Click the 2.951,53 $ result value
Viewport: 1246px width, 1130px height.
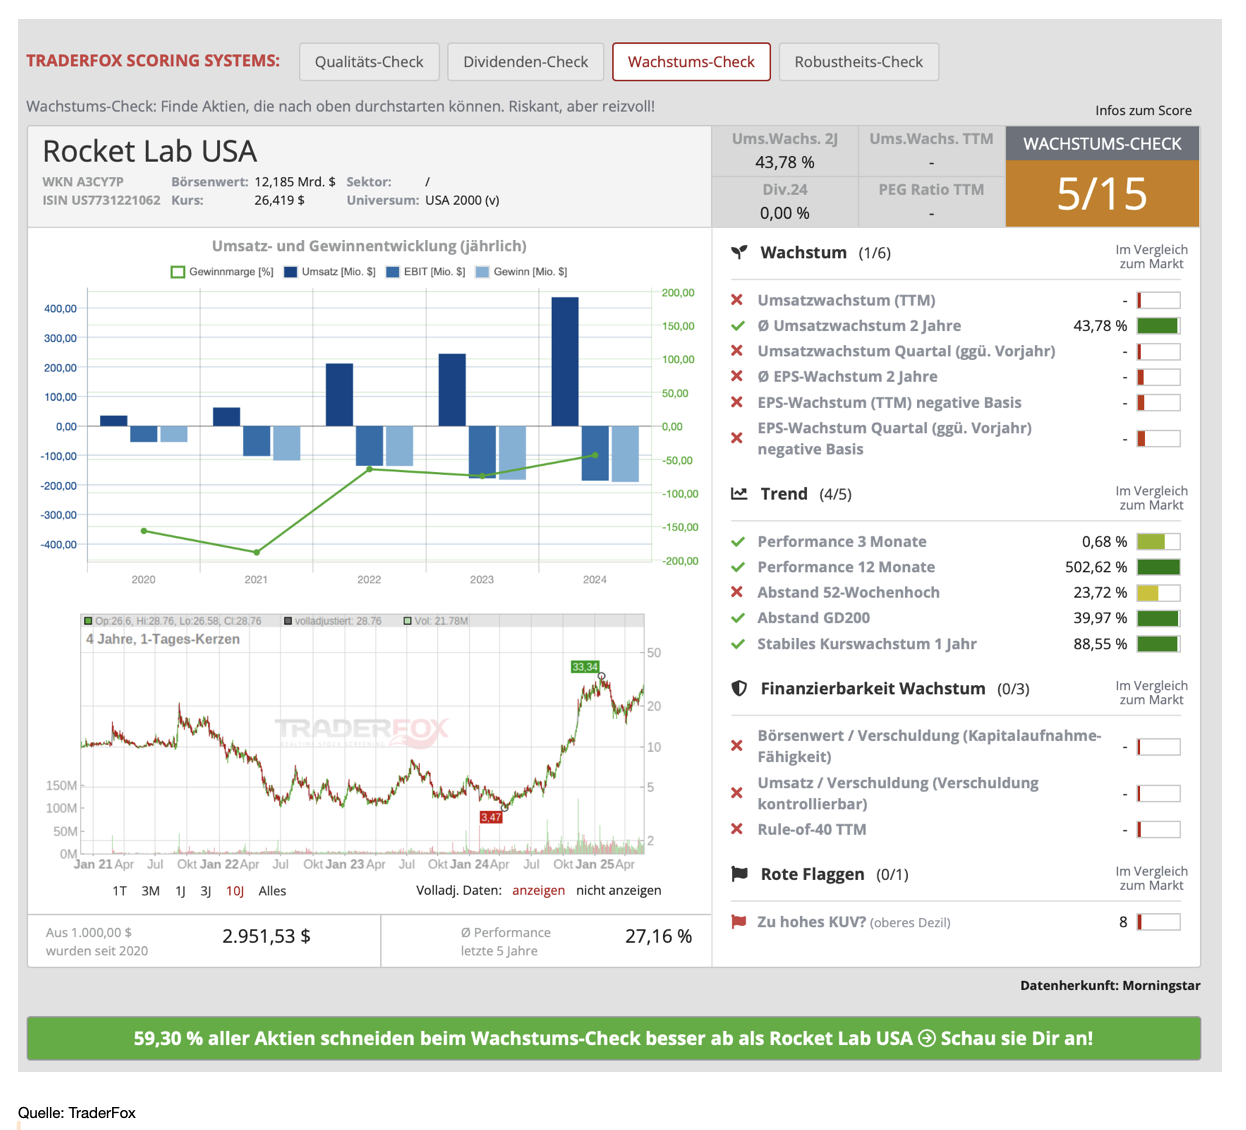pos(266,936)
